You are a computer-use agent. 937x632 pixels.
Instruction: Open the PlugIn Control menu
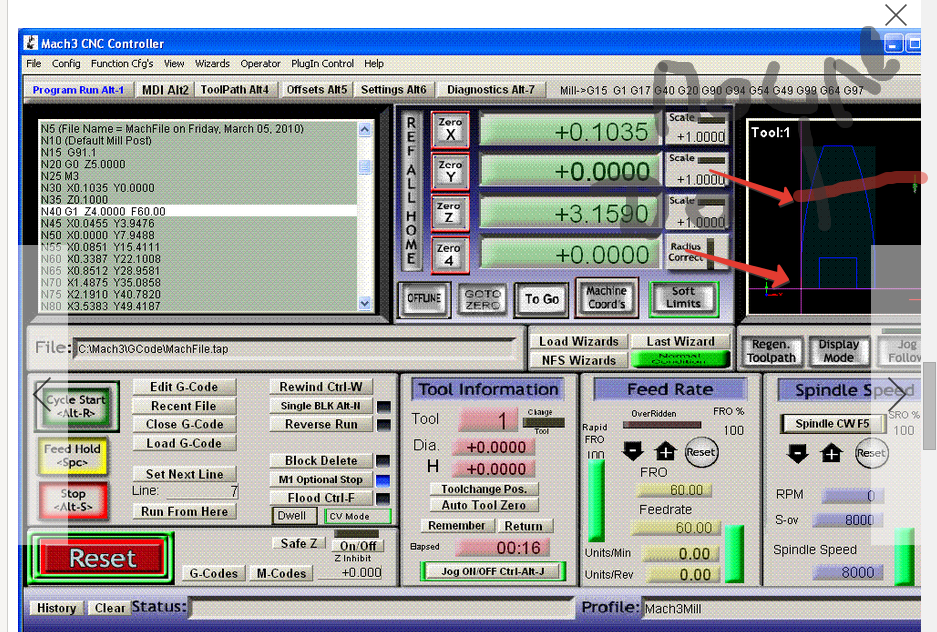(322, 63)
